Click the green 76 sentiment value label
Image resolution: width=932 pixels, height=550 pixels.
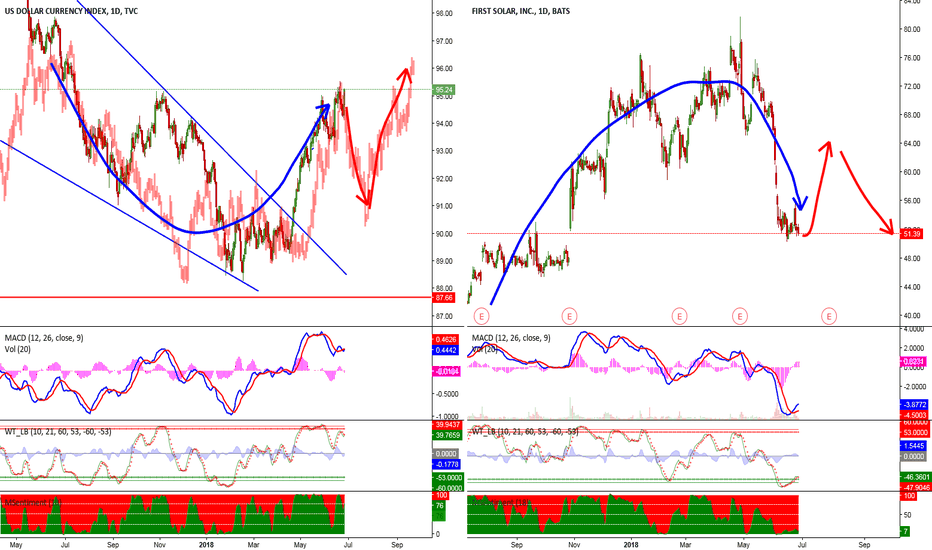click(440, 506)
